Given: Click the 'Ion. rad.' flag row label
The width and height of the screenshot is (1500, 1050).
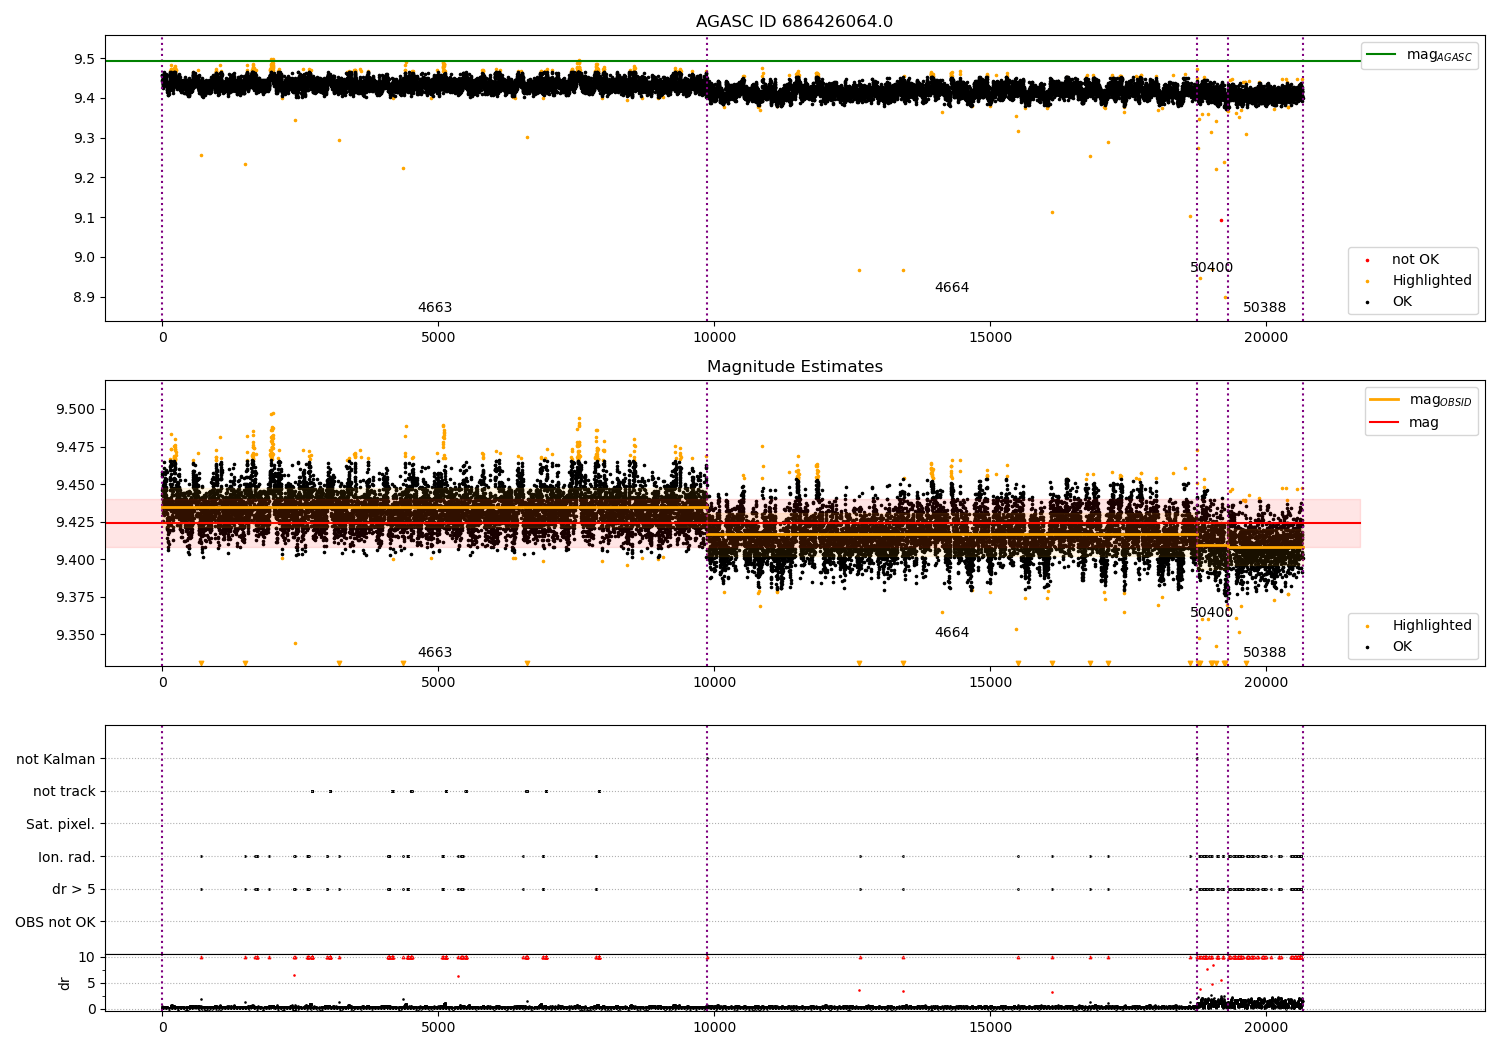Looking at the screenshot, I should tap(67, 857).
